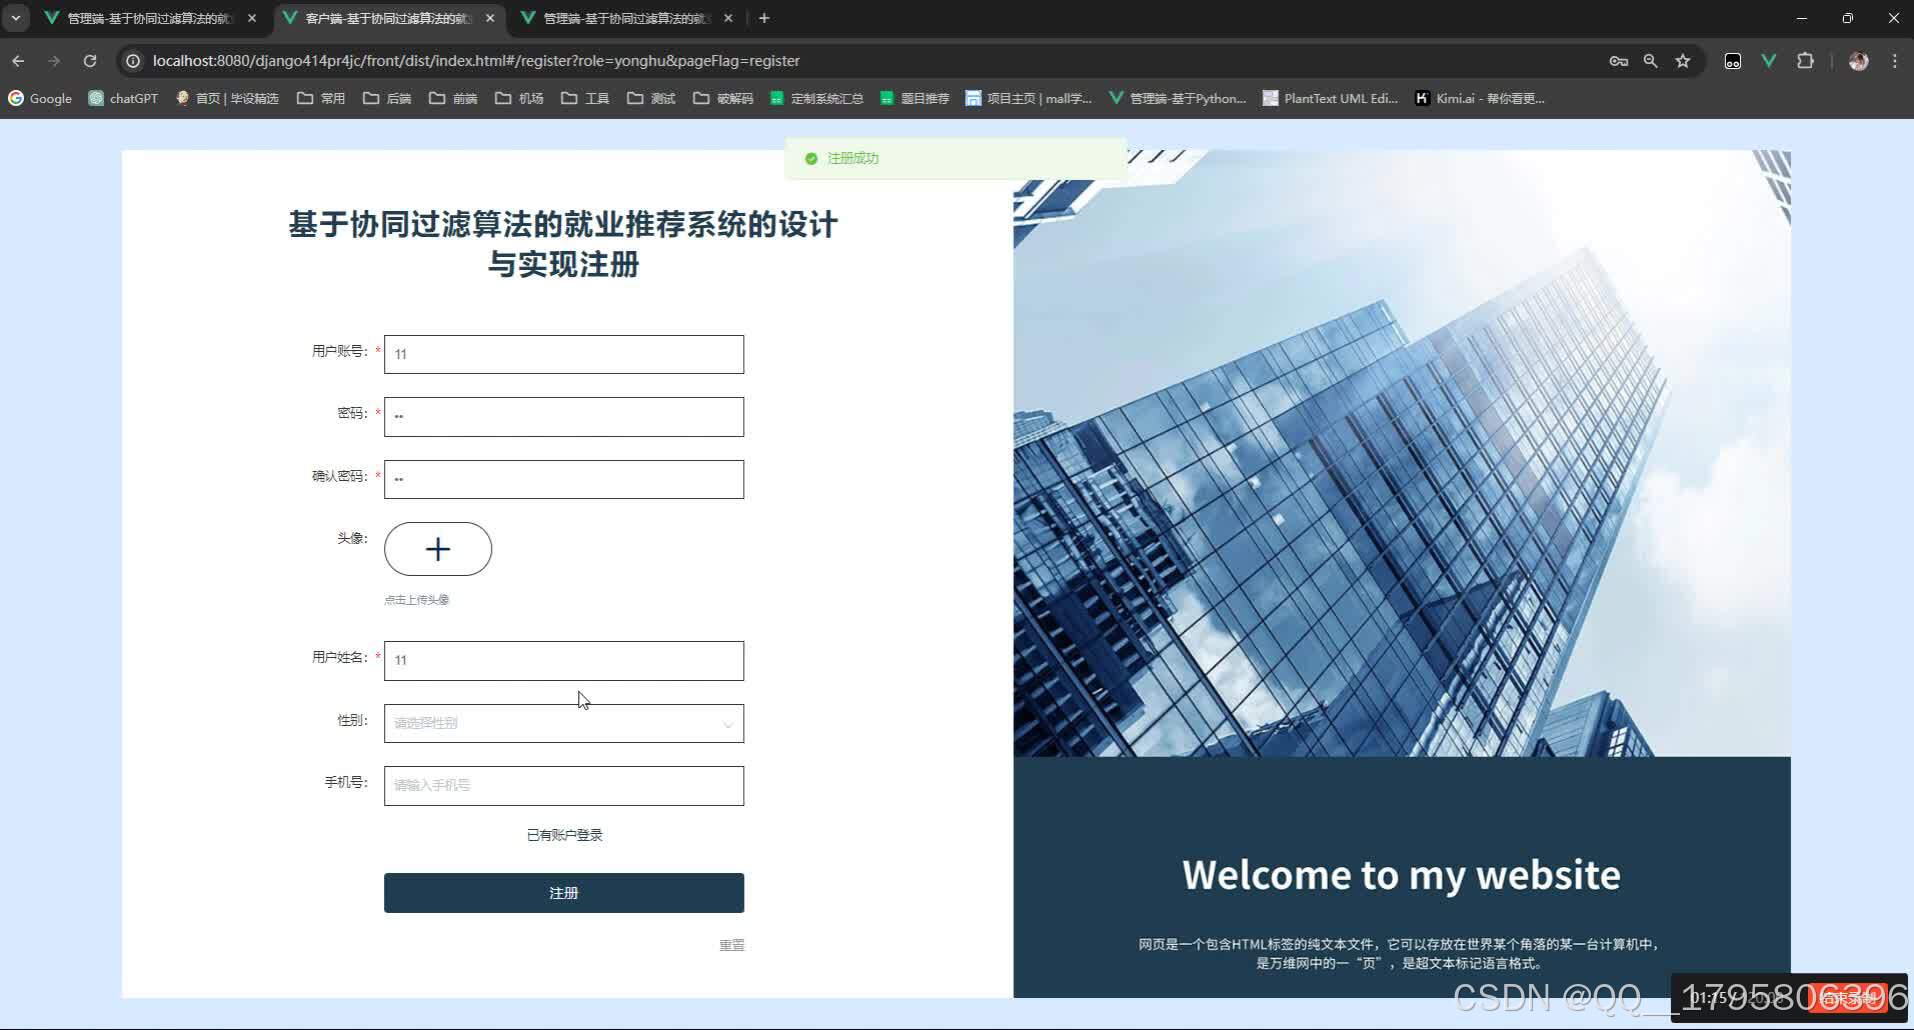
Task: Open the chatGPT bookmark
Action: (123, 98)
